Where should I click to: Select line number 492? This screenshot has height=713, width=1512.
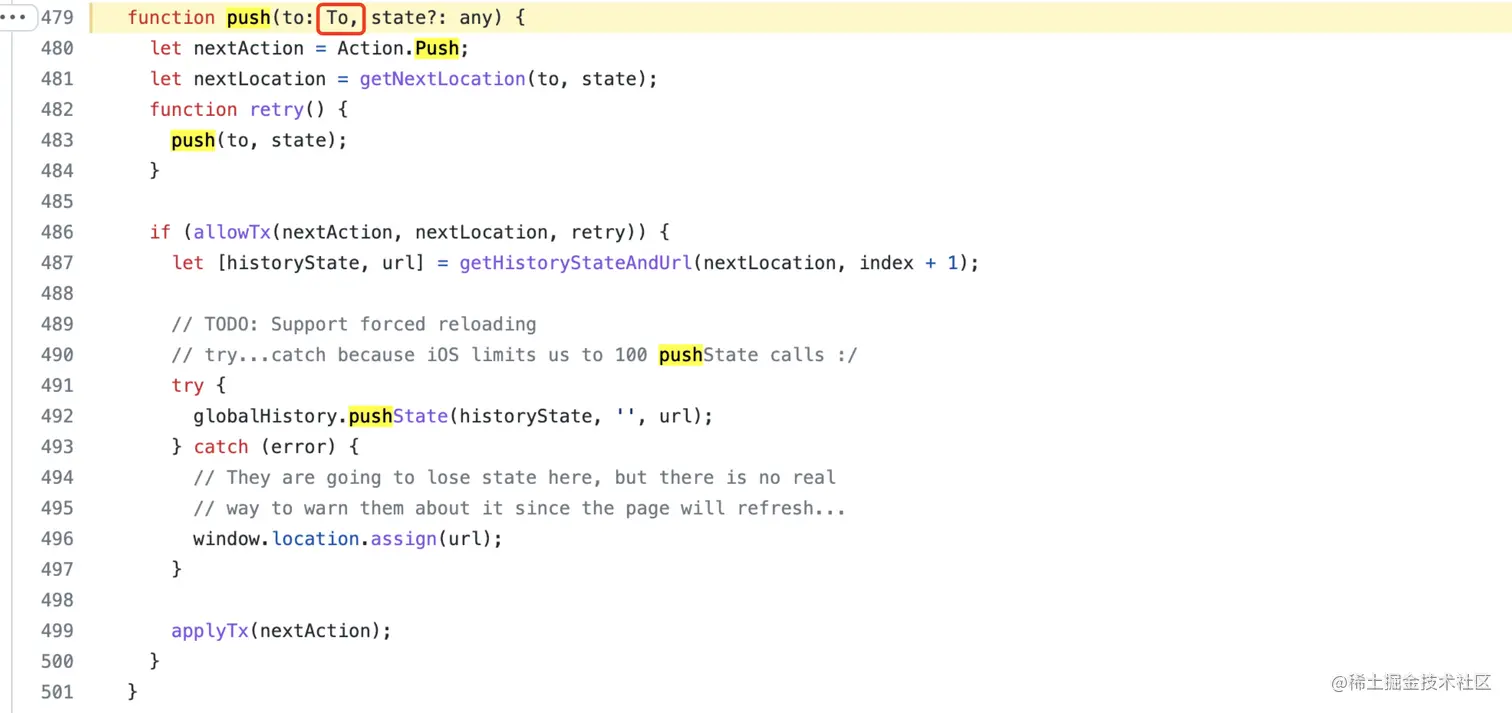[x=57, y=416]
